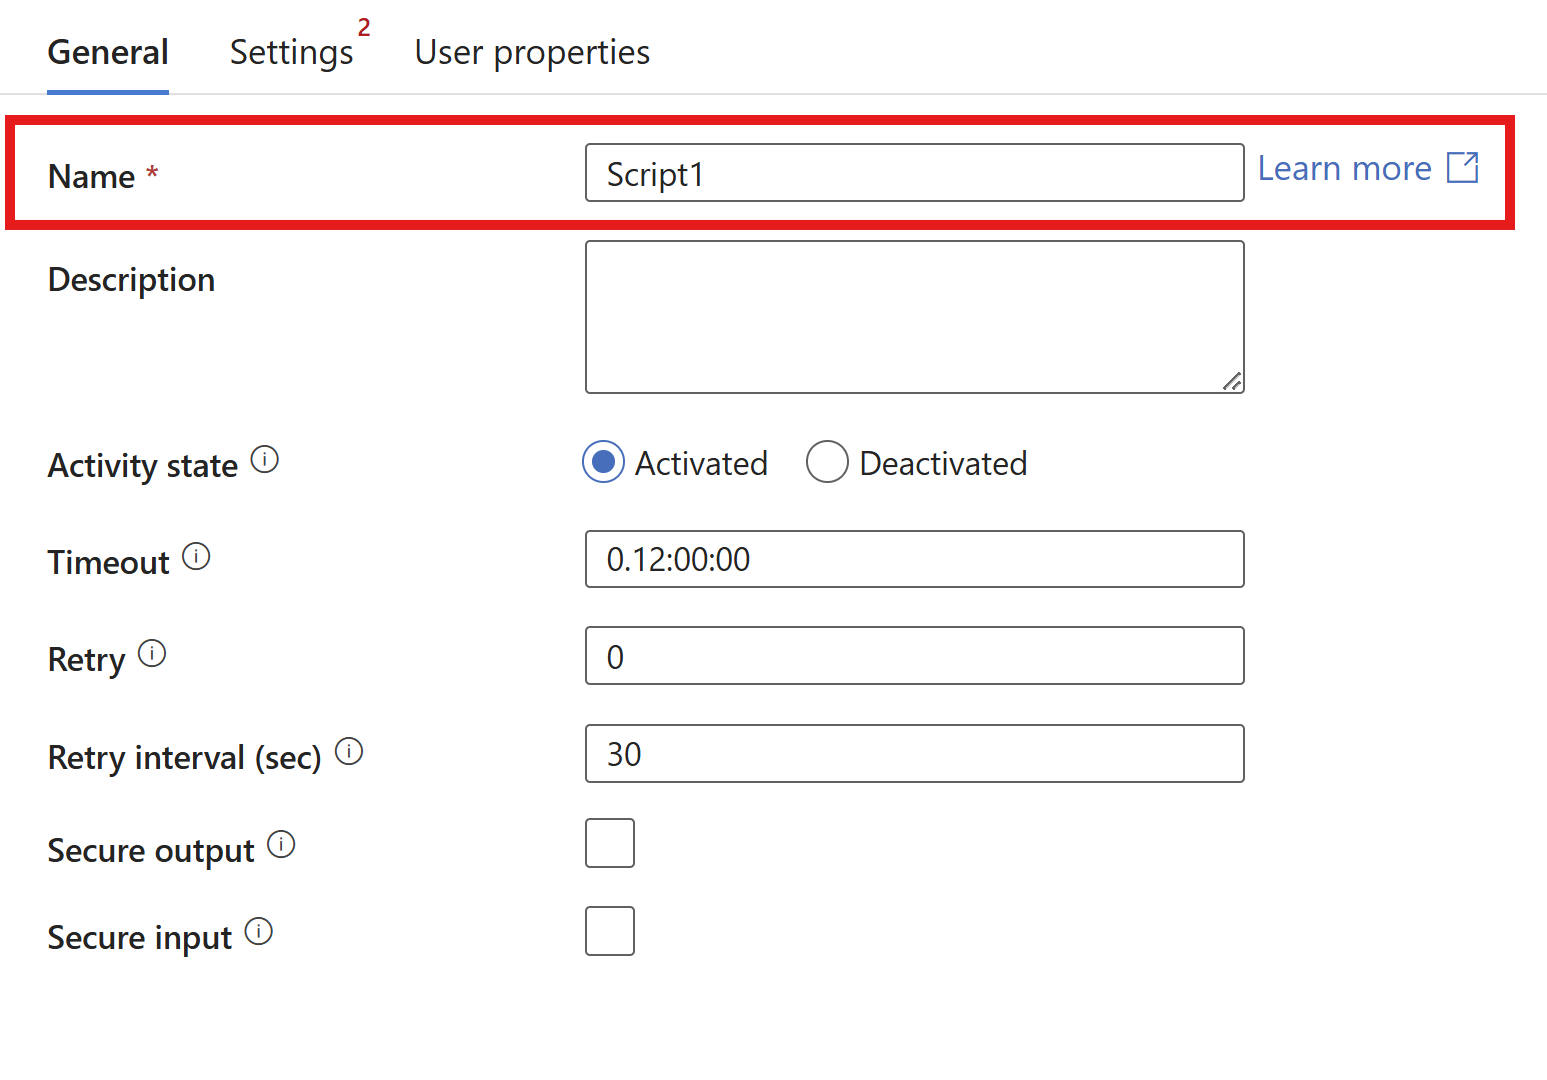Click the external link icon beside Learn more
Viewport: 1547px width, 1080px height.
point(1463,168)
